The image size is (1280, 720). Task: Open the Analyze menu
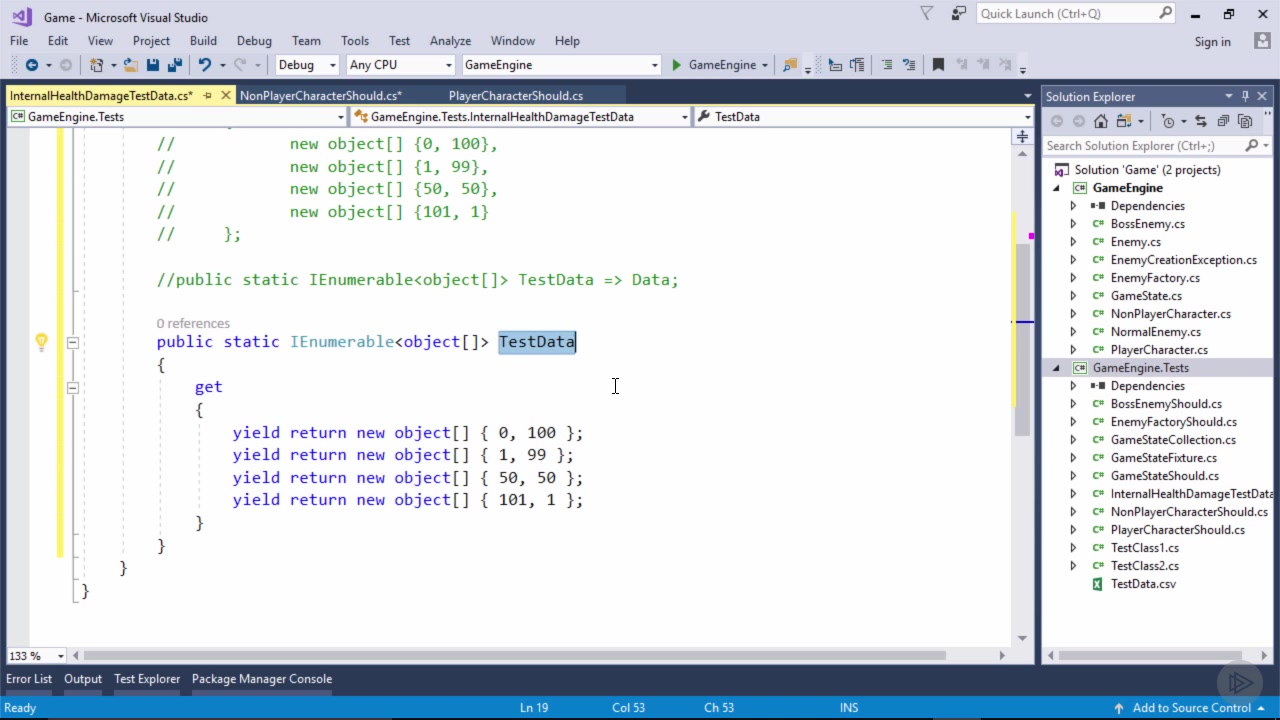pos(450,41)
